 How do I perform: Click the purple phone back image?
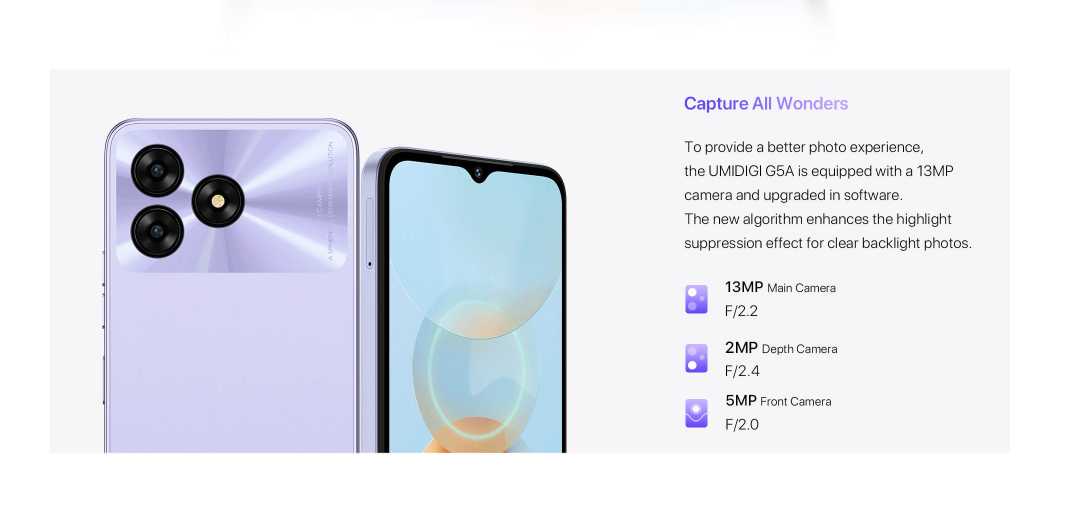pos(231,285)
